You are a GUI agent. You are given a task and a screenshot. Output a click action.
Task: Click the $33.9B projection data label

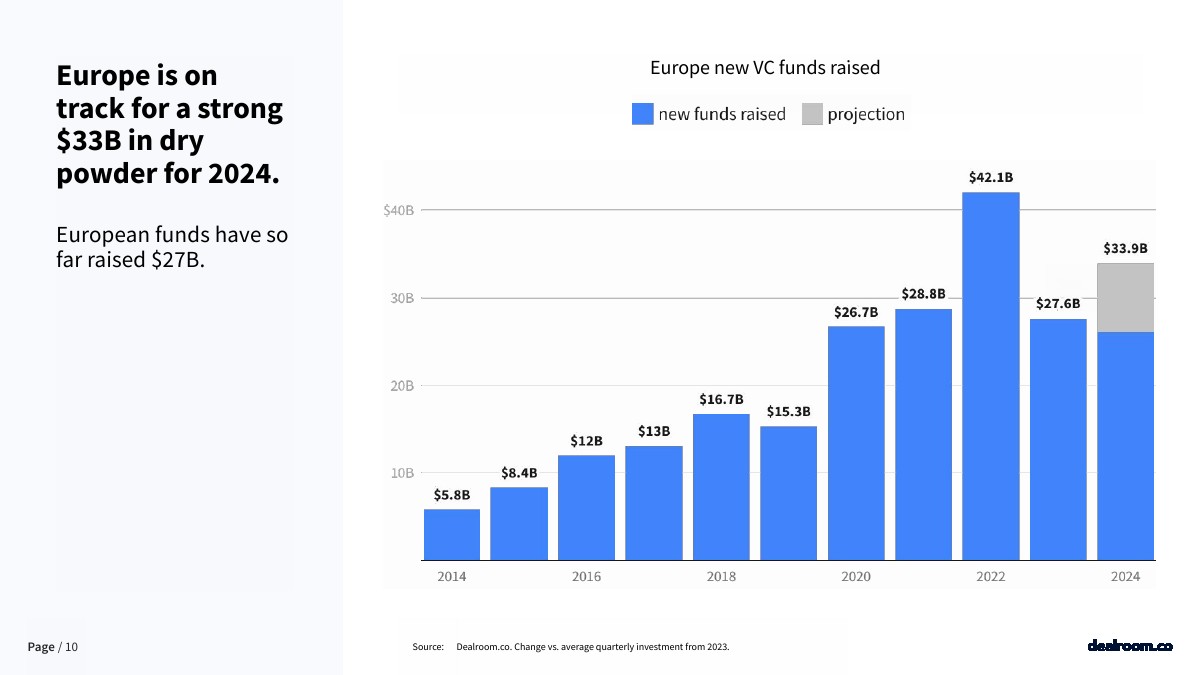1125,248
